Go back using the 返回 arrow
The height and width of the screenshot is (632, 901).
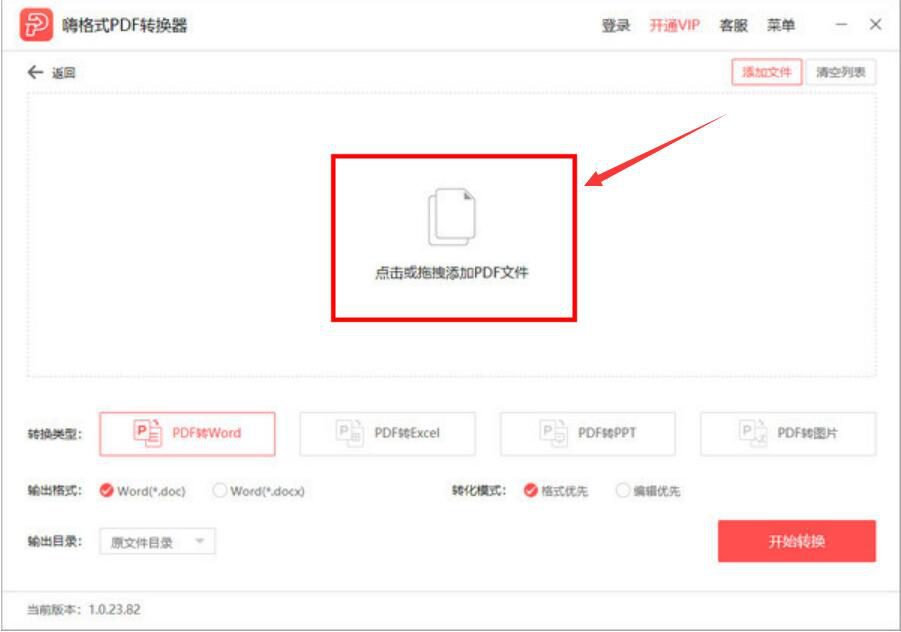pos(36,72)
